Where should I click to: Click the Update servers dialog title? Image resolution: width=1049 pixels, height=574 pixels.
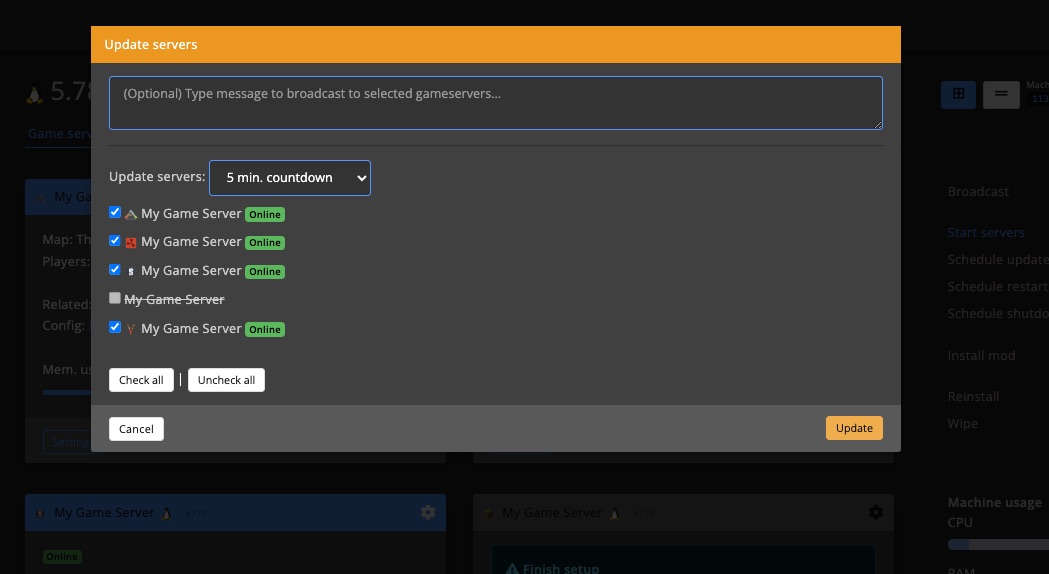pyautogui.click(x=151, y=45)
